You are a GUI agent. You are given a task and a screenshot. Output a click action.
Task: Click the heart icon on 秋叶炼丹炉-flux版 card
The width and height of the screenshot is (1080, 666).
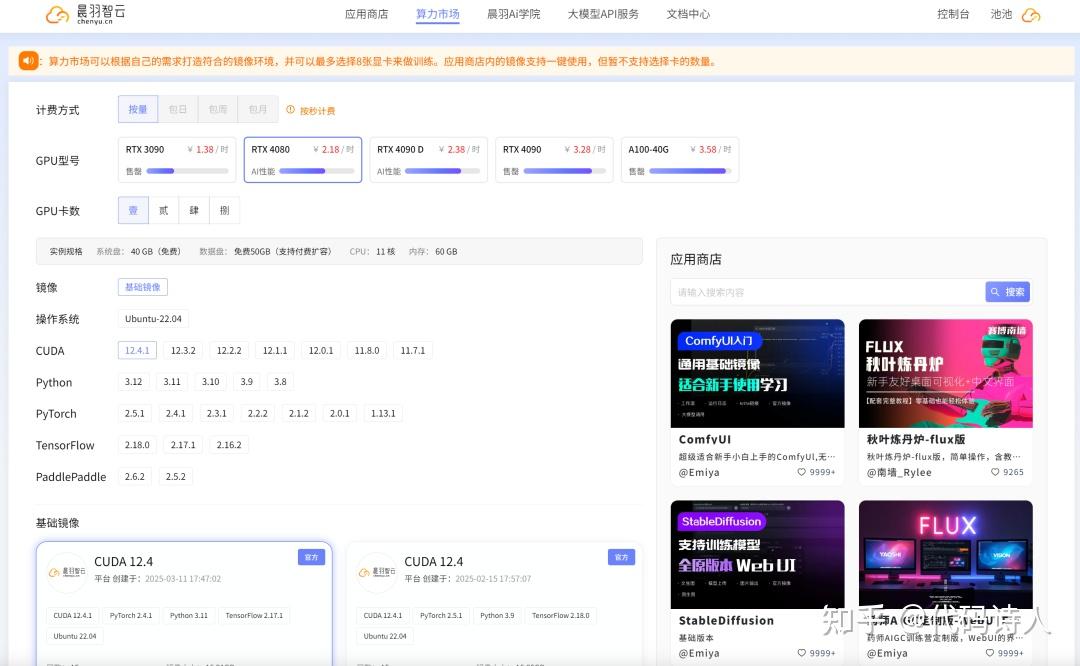pos(996,472)
